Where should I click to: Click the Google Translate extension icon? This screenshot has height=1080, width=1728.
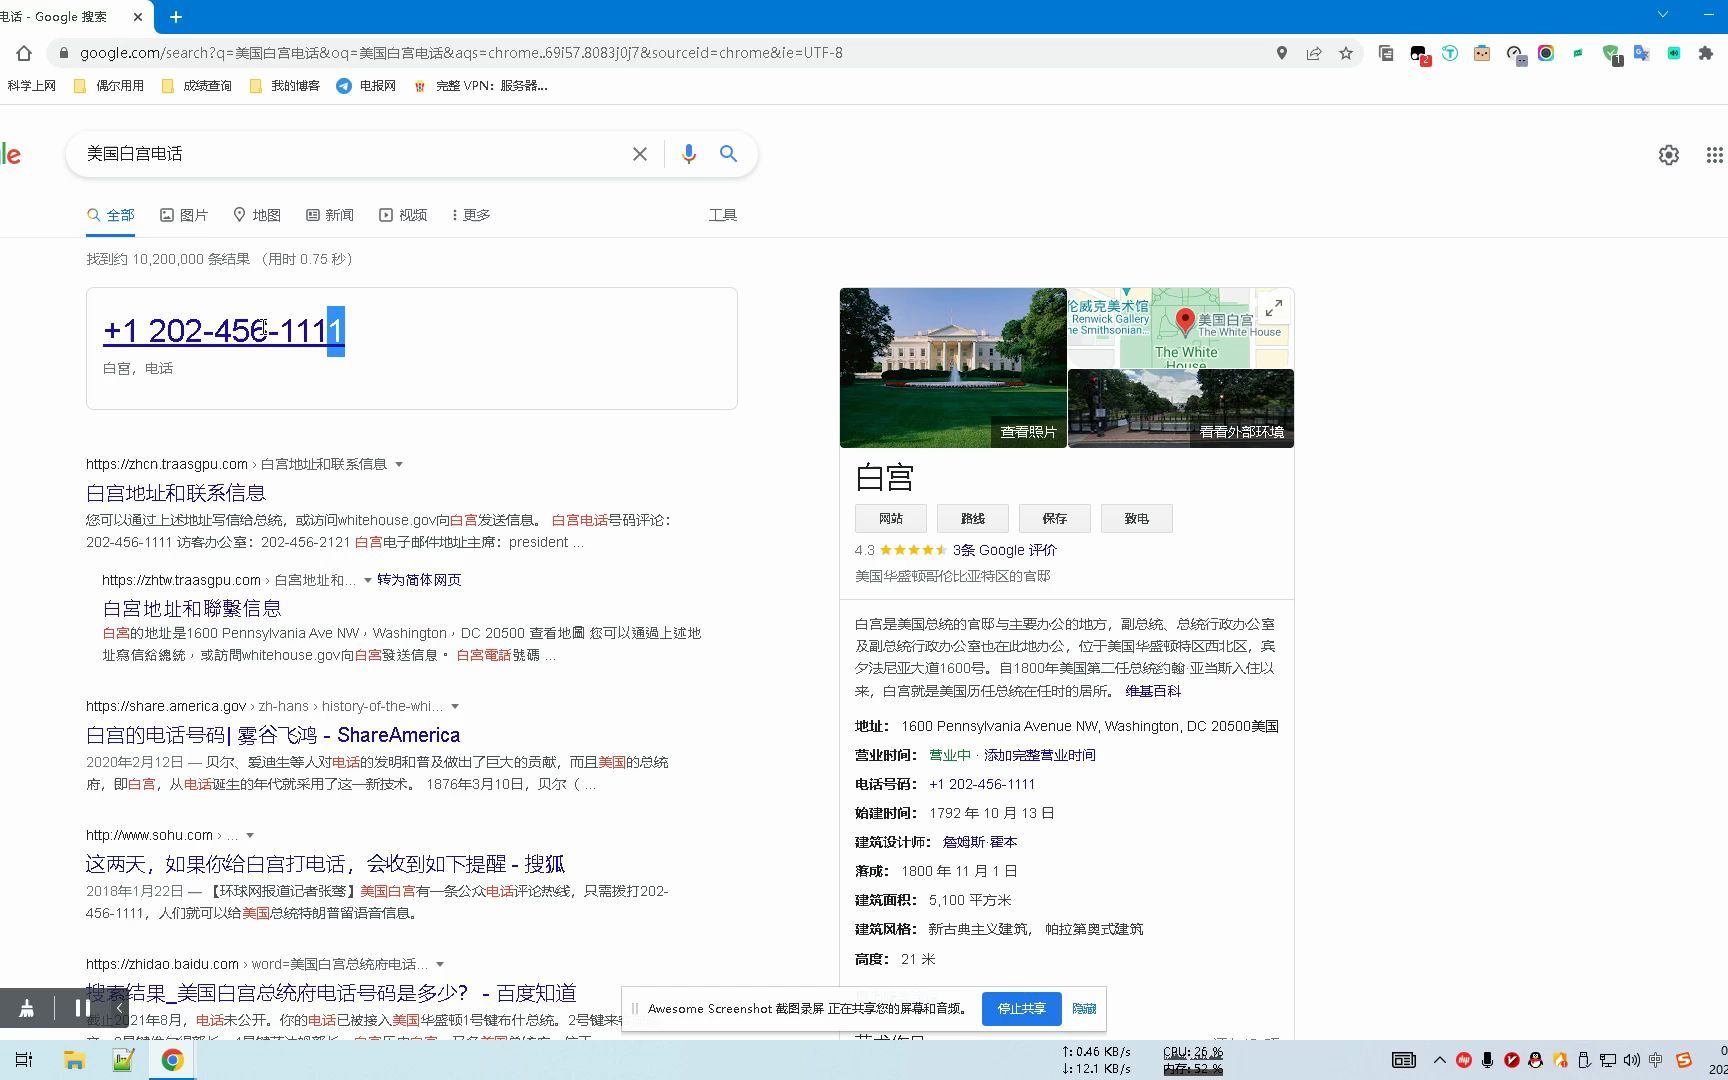click(1642, 53)
